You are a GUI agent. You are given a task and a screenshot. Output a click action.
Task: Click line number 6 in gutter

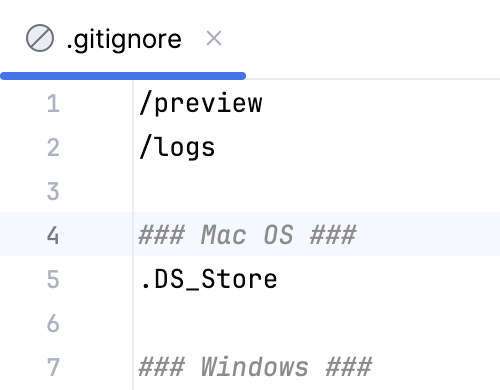tap(53, 323)
